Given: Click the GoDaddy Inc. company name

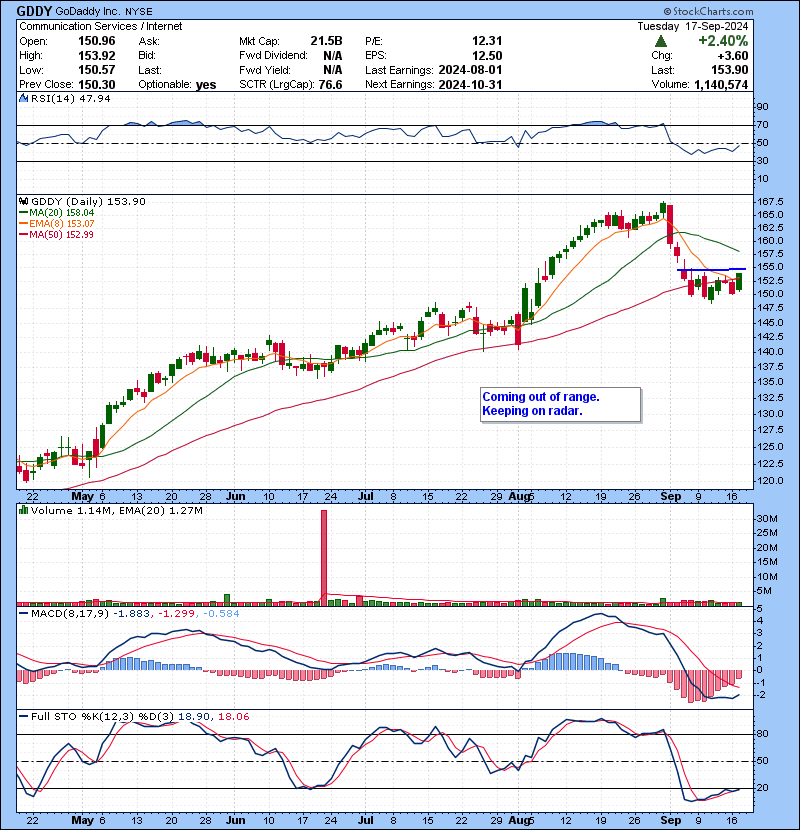Looking at the screenshot, I should pyautogui.click(x=88, y=11).
